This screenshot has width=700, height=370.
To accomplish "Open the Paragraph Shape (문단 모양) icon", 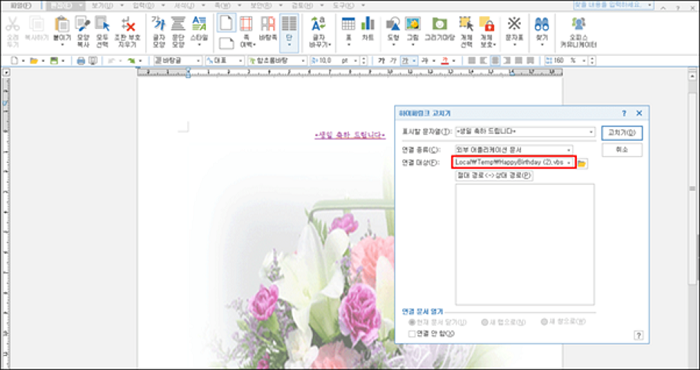I will coord(178,24).
